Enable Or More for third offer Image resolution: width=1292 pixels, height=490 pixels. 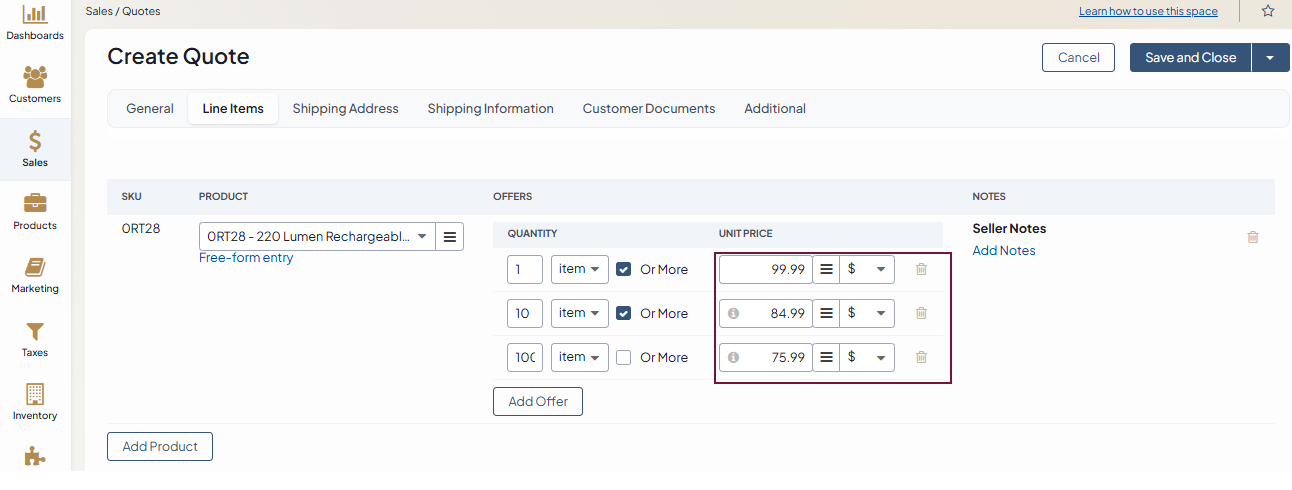(624, 357)
